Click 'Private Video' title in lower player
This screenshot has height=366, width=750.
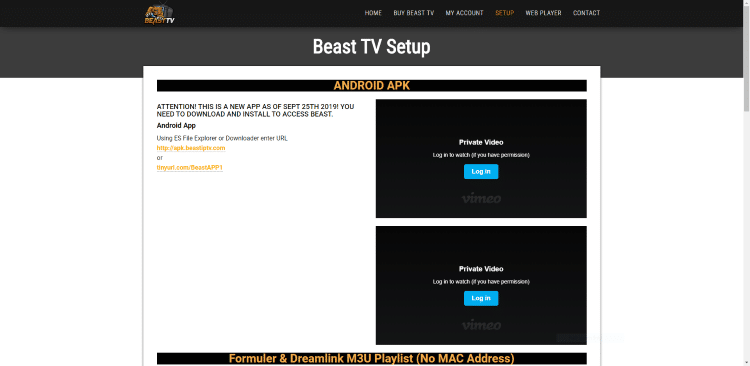(x=481, y=269)
